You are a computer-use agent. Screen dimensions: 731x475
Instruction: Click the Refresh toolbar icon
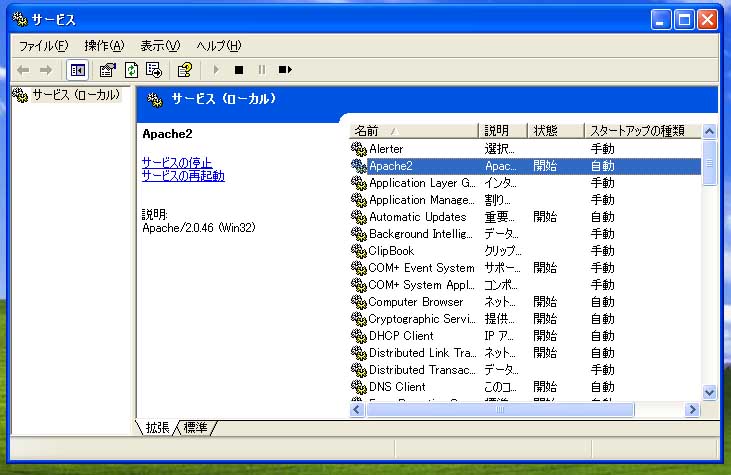click(131, 70)
